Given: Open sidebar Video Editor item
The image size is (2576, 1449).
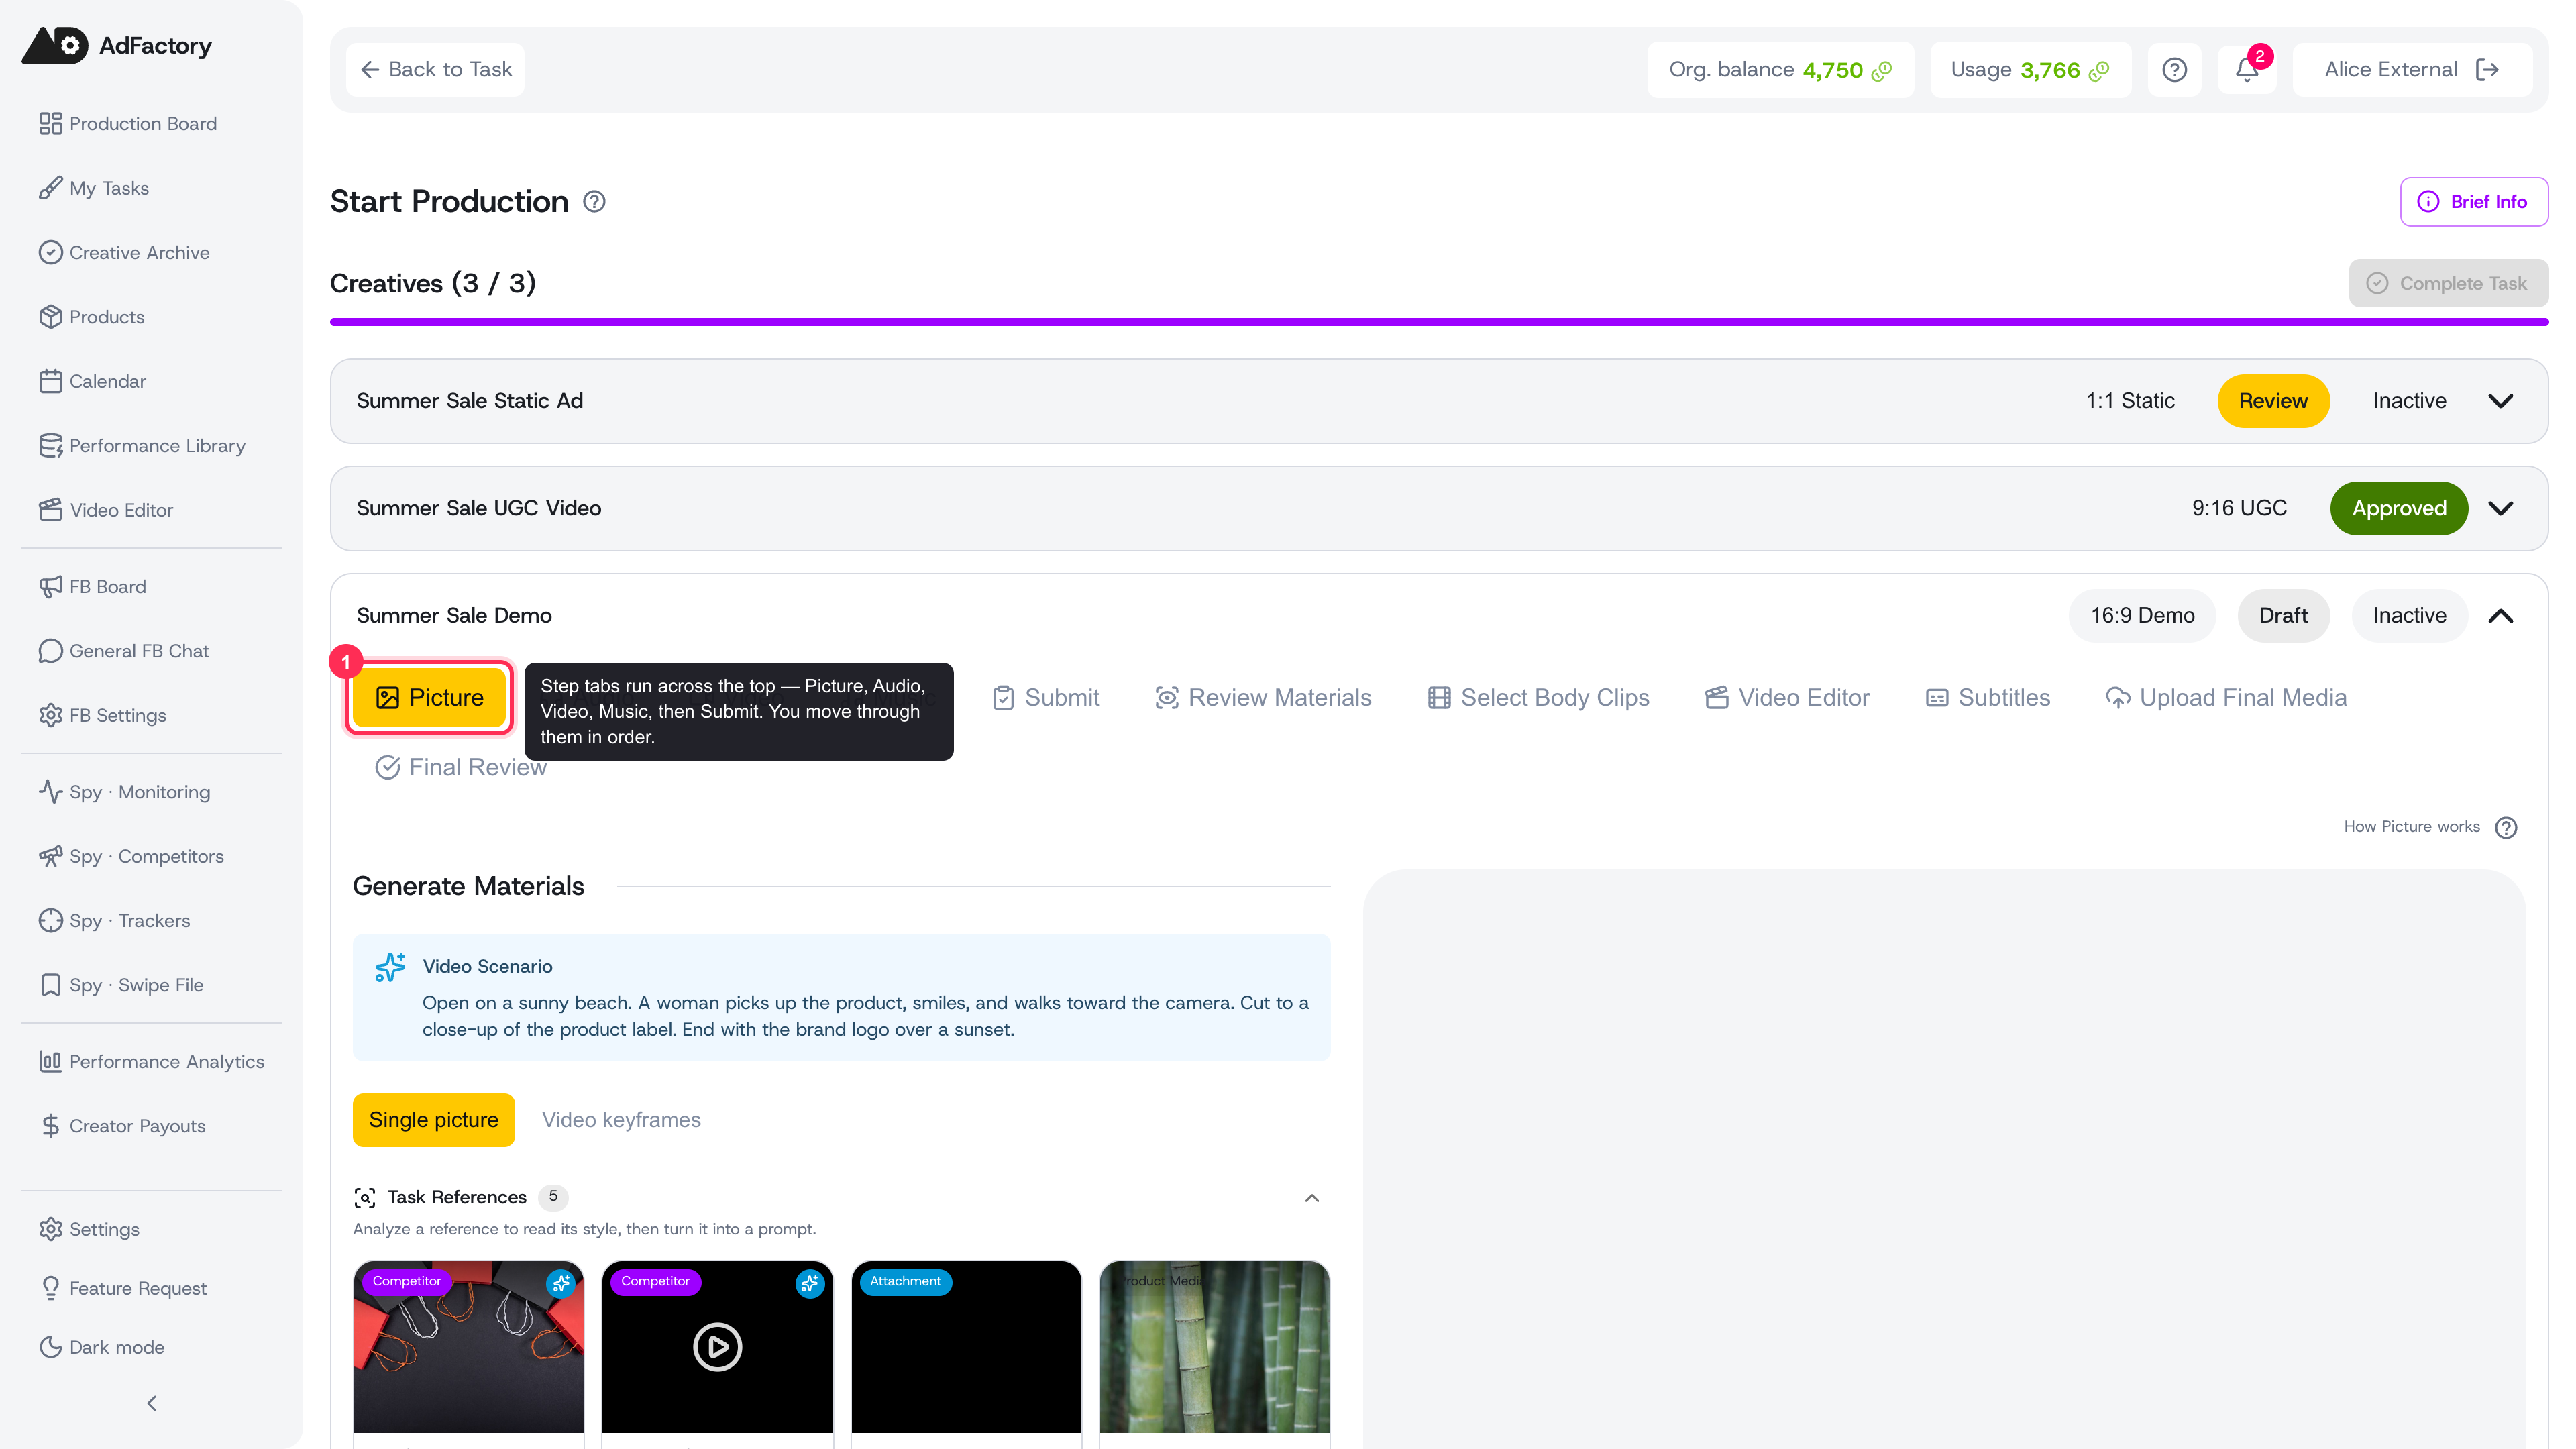Looking at the screenshot, I should [106, 510].
